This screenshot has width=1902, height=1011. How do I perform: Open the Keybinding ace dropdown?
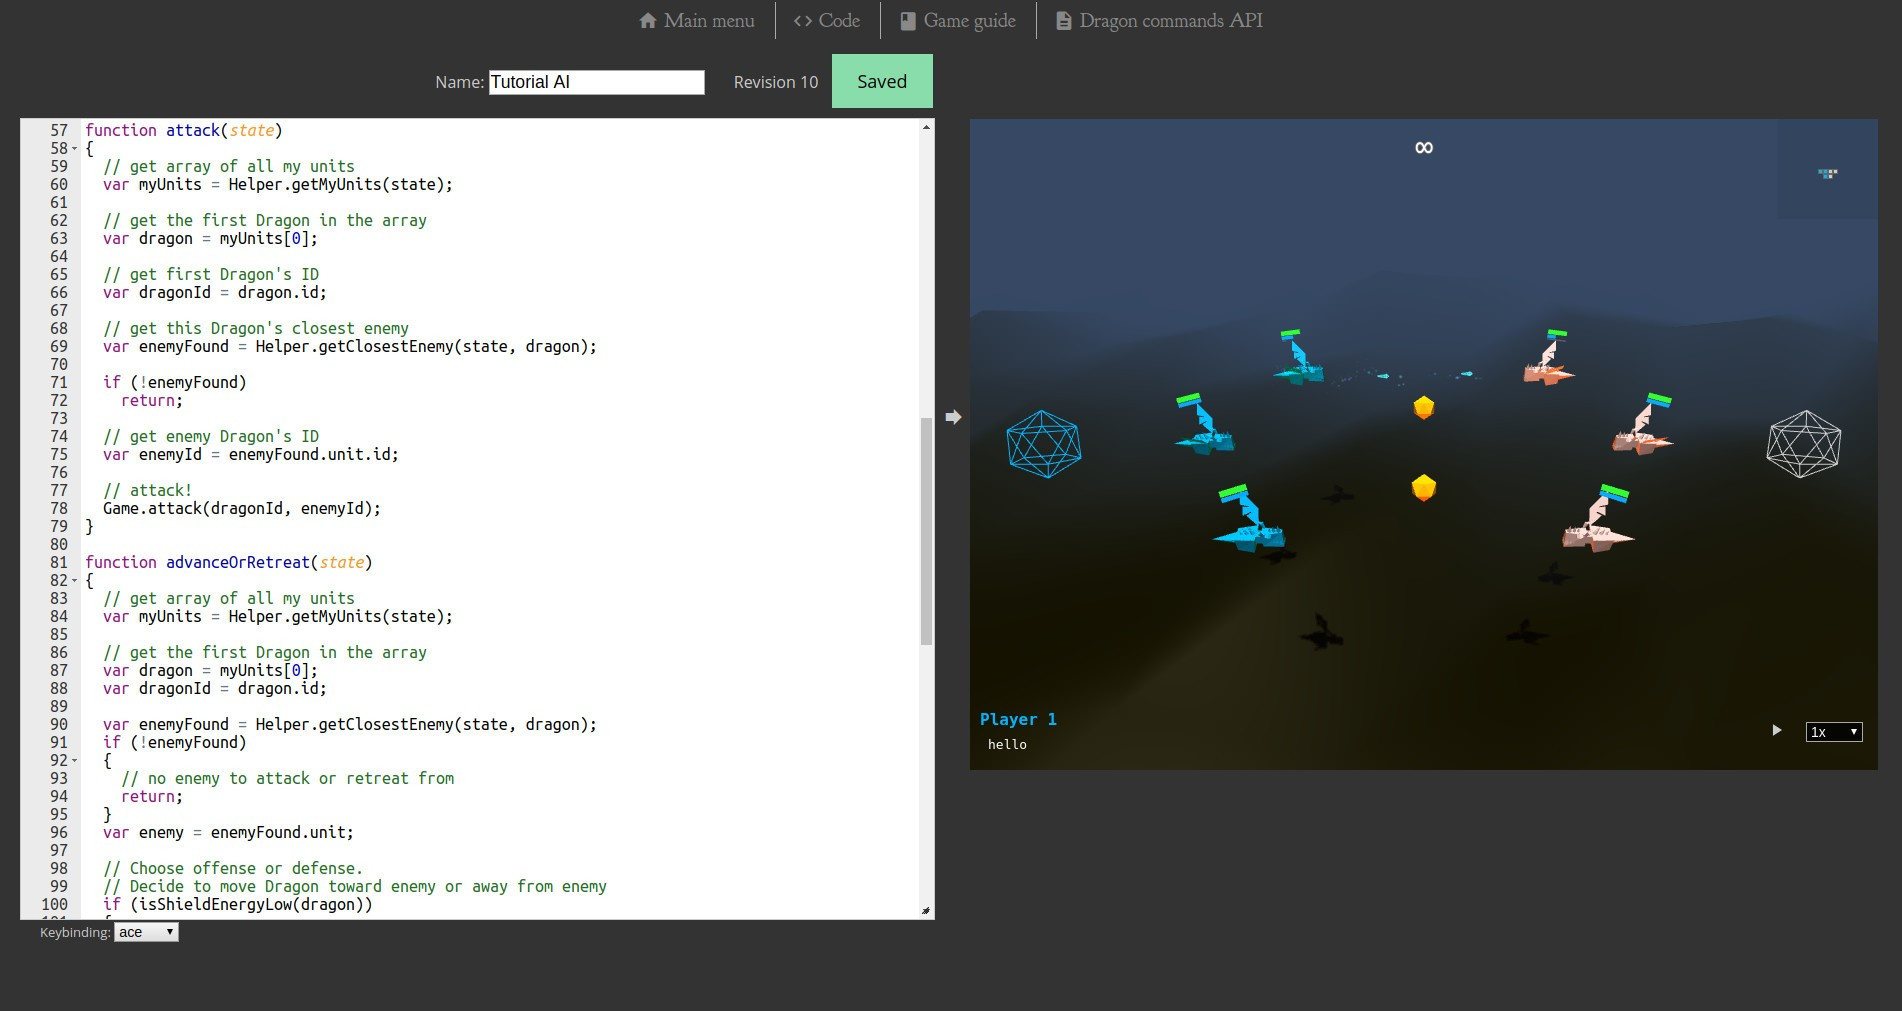pyautogui.click(x=146, y=932)
